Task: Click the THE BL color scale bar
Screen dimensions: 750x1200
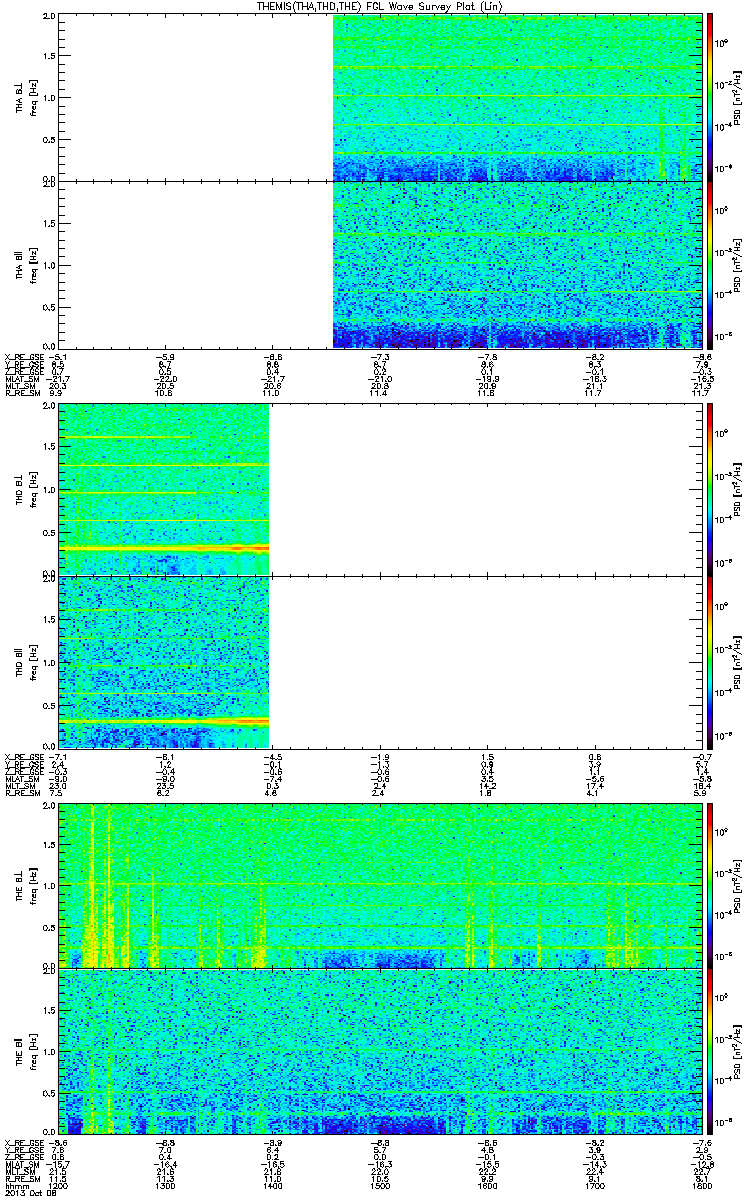Action: (x=710, y=885)
